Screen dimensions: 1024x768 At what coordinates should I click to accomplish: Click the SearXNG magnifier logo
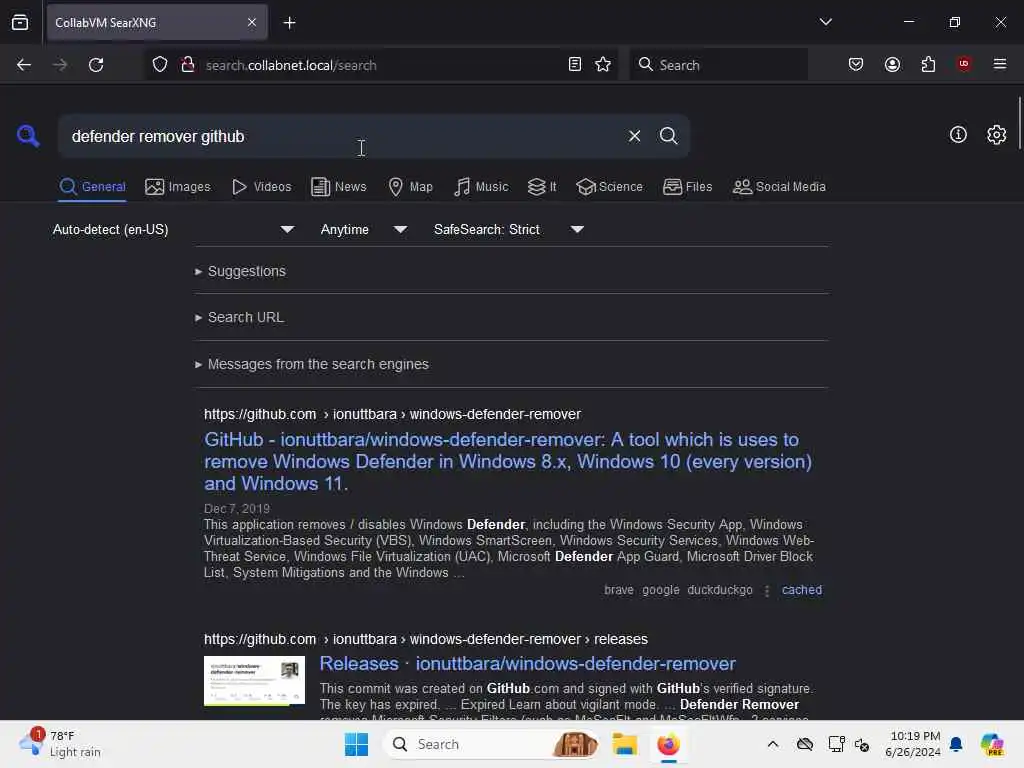pos(28,136)
